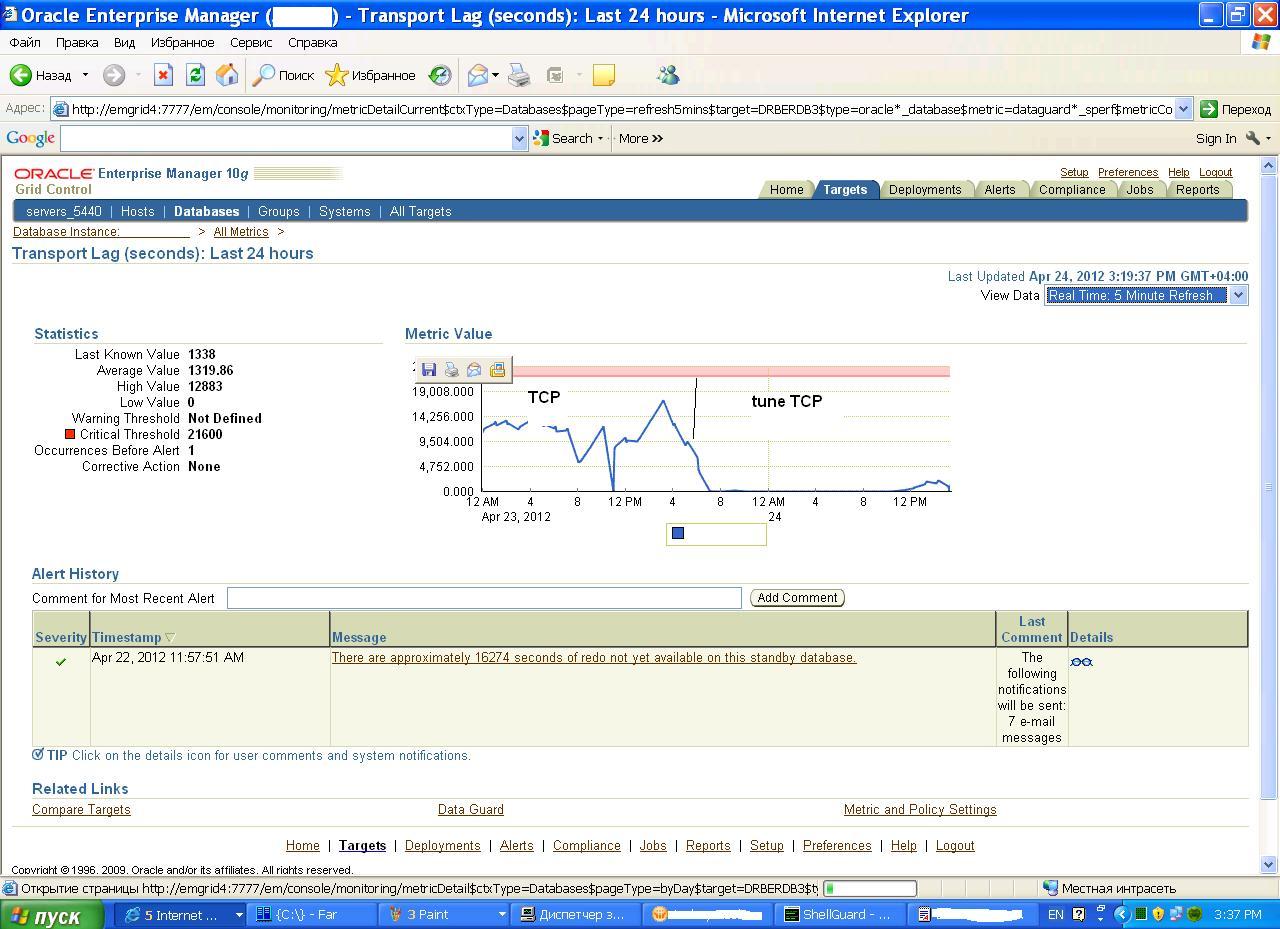Open the Сервис menu

(x=250, y=43)
